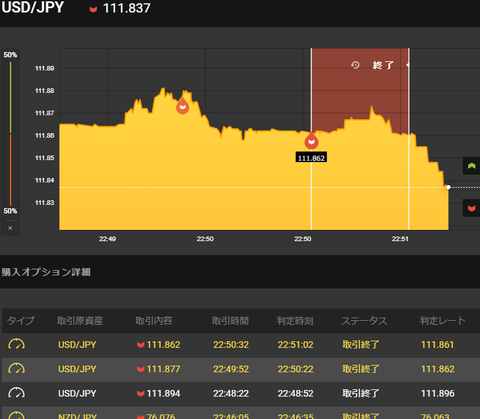
Task: Click the gauge icon in the 22:48:22 row
Action: pos(16,393)
